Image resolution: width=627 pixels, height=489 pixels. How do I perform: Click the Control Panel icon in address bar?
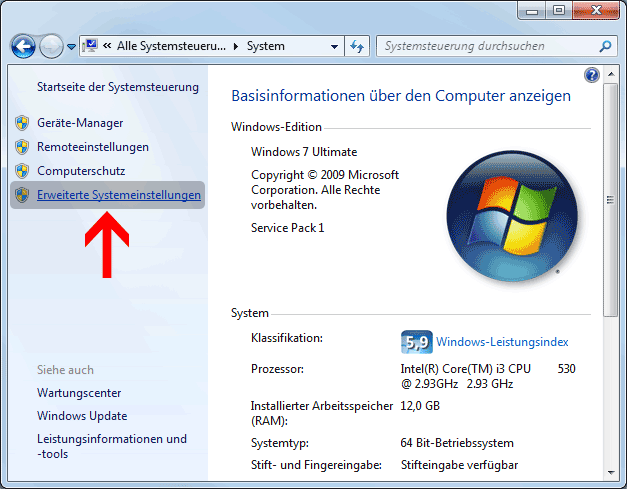(x=90, y=46)
